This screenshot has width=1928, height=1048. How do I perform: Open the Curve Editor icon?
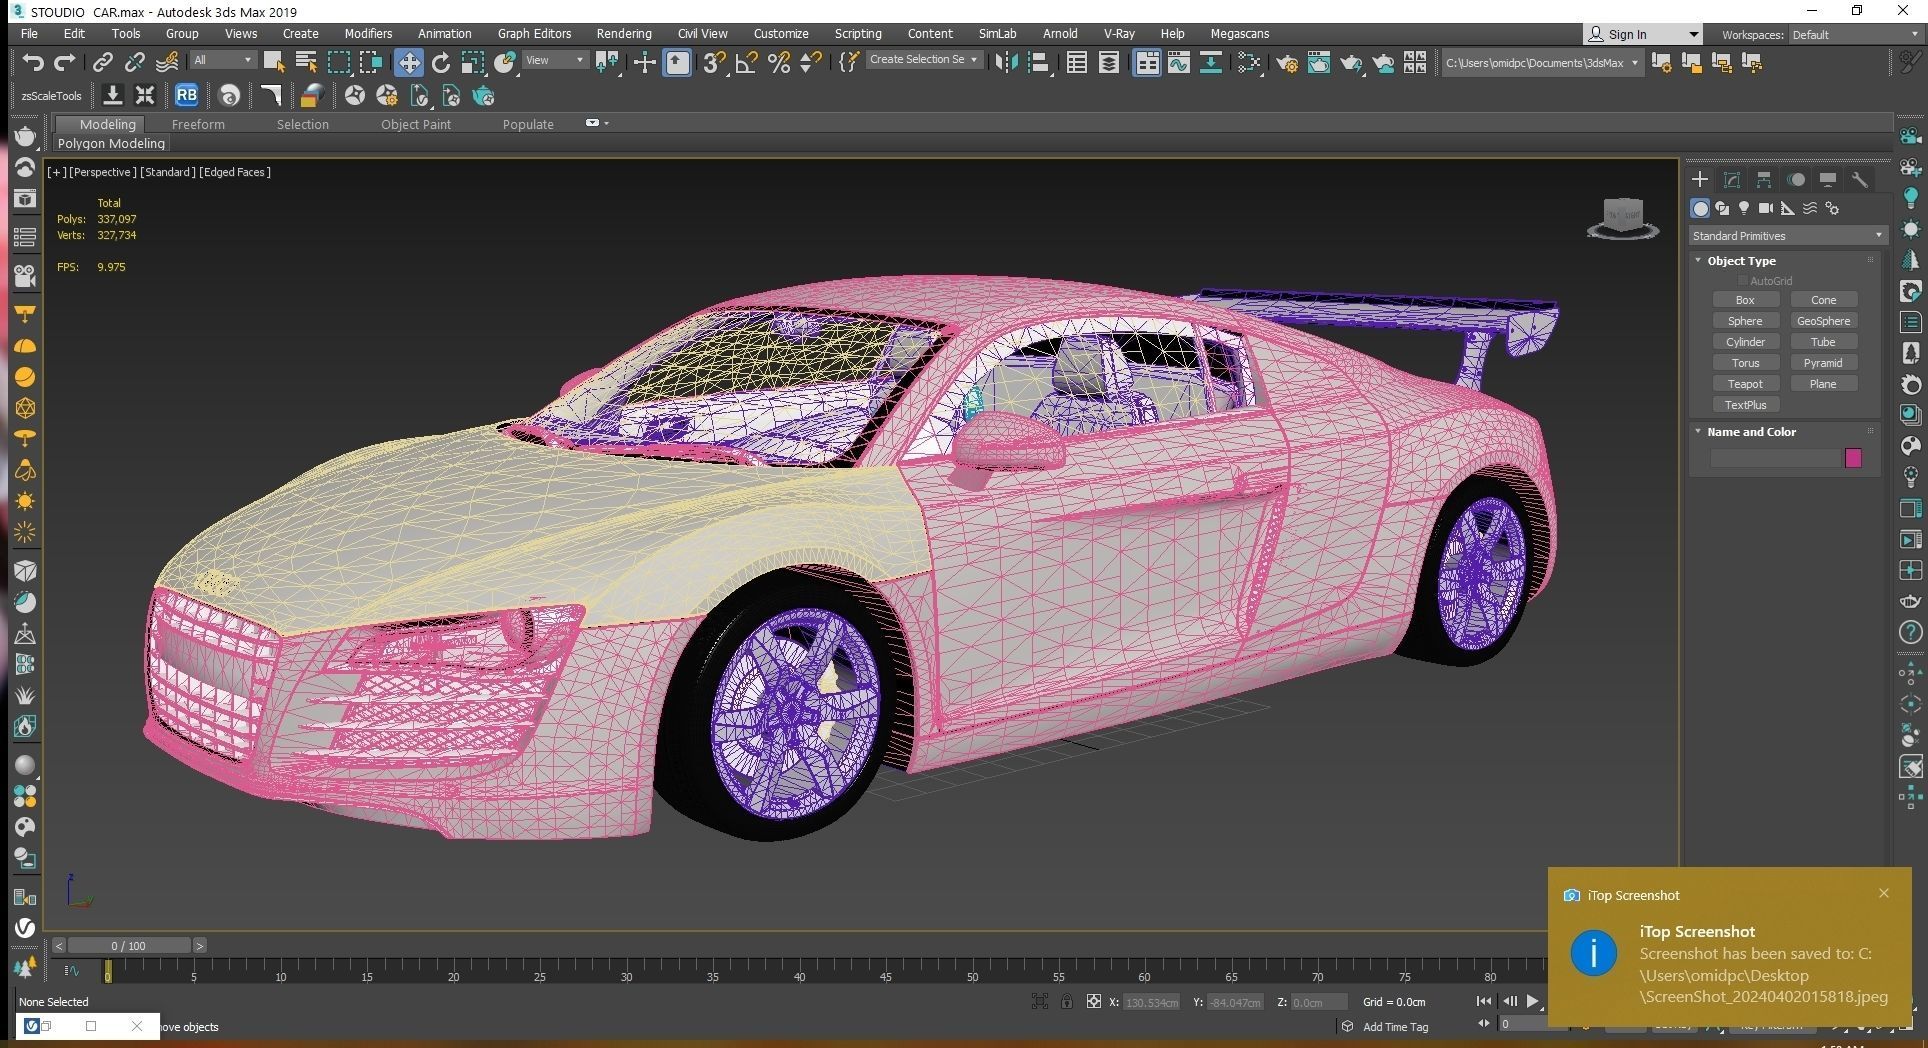click(x=1179, y=62)
